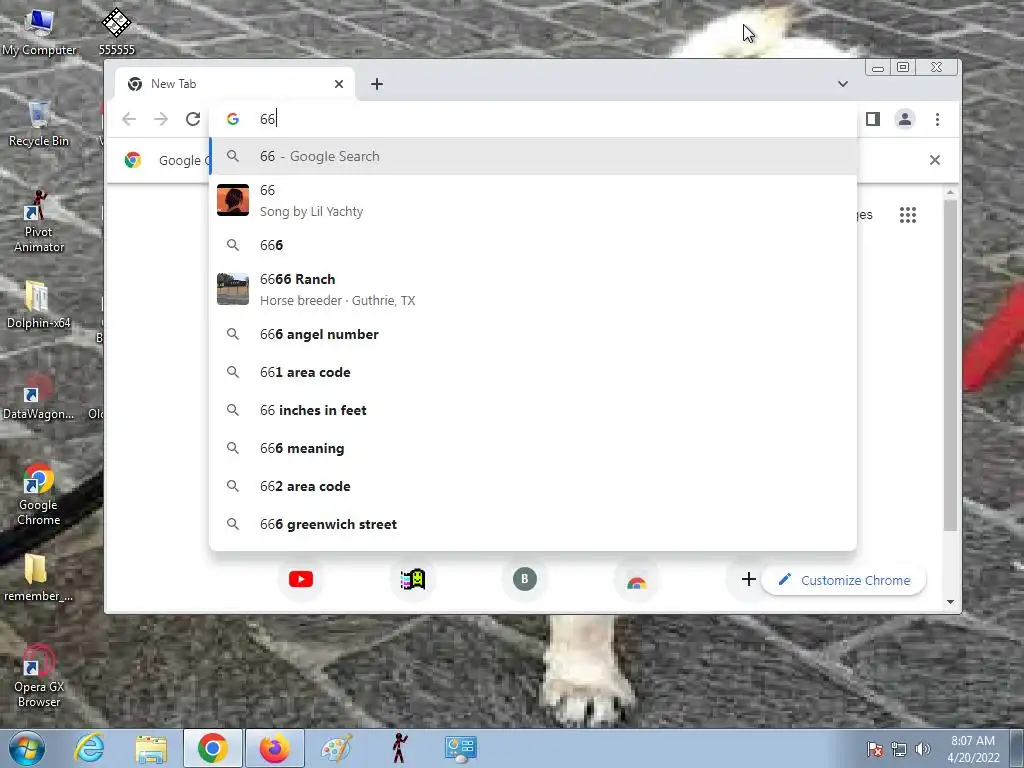
Task: Open the colorful ghost shortcut tile
Action: pos(413,579)
